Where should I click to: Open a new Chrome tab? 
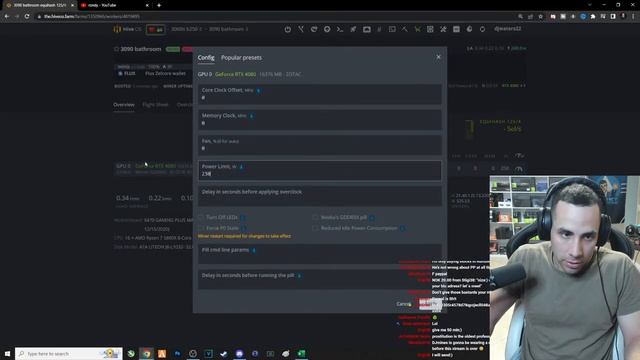click(159, 5)
